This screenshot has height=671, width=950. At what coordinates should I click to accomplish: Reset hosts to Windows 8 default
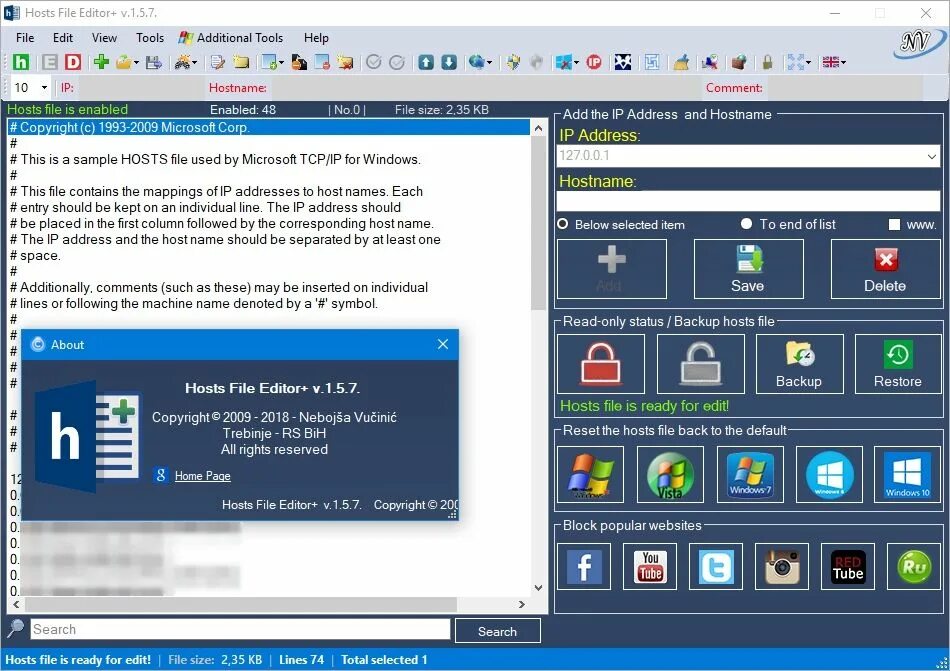829,475
